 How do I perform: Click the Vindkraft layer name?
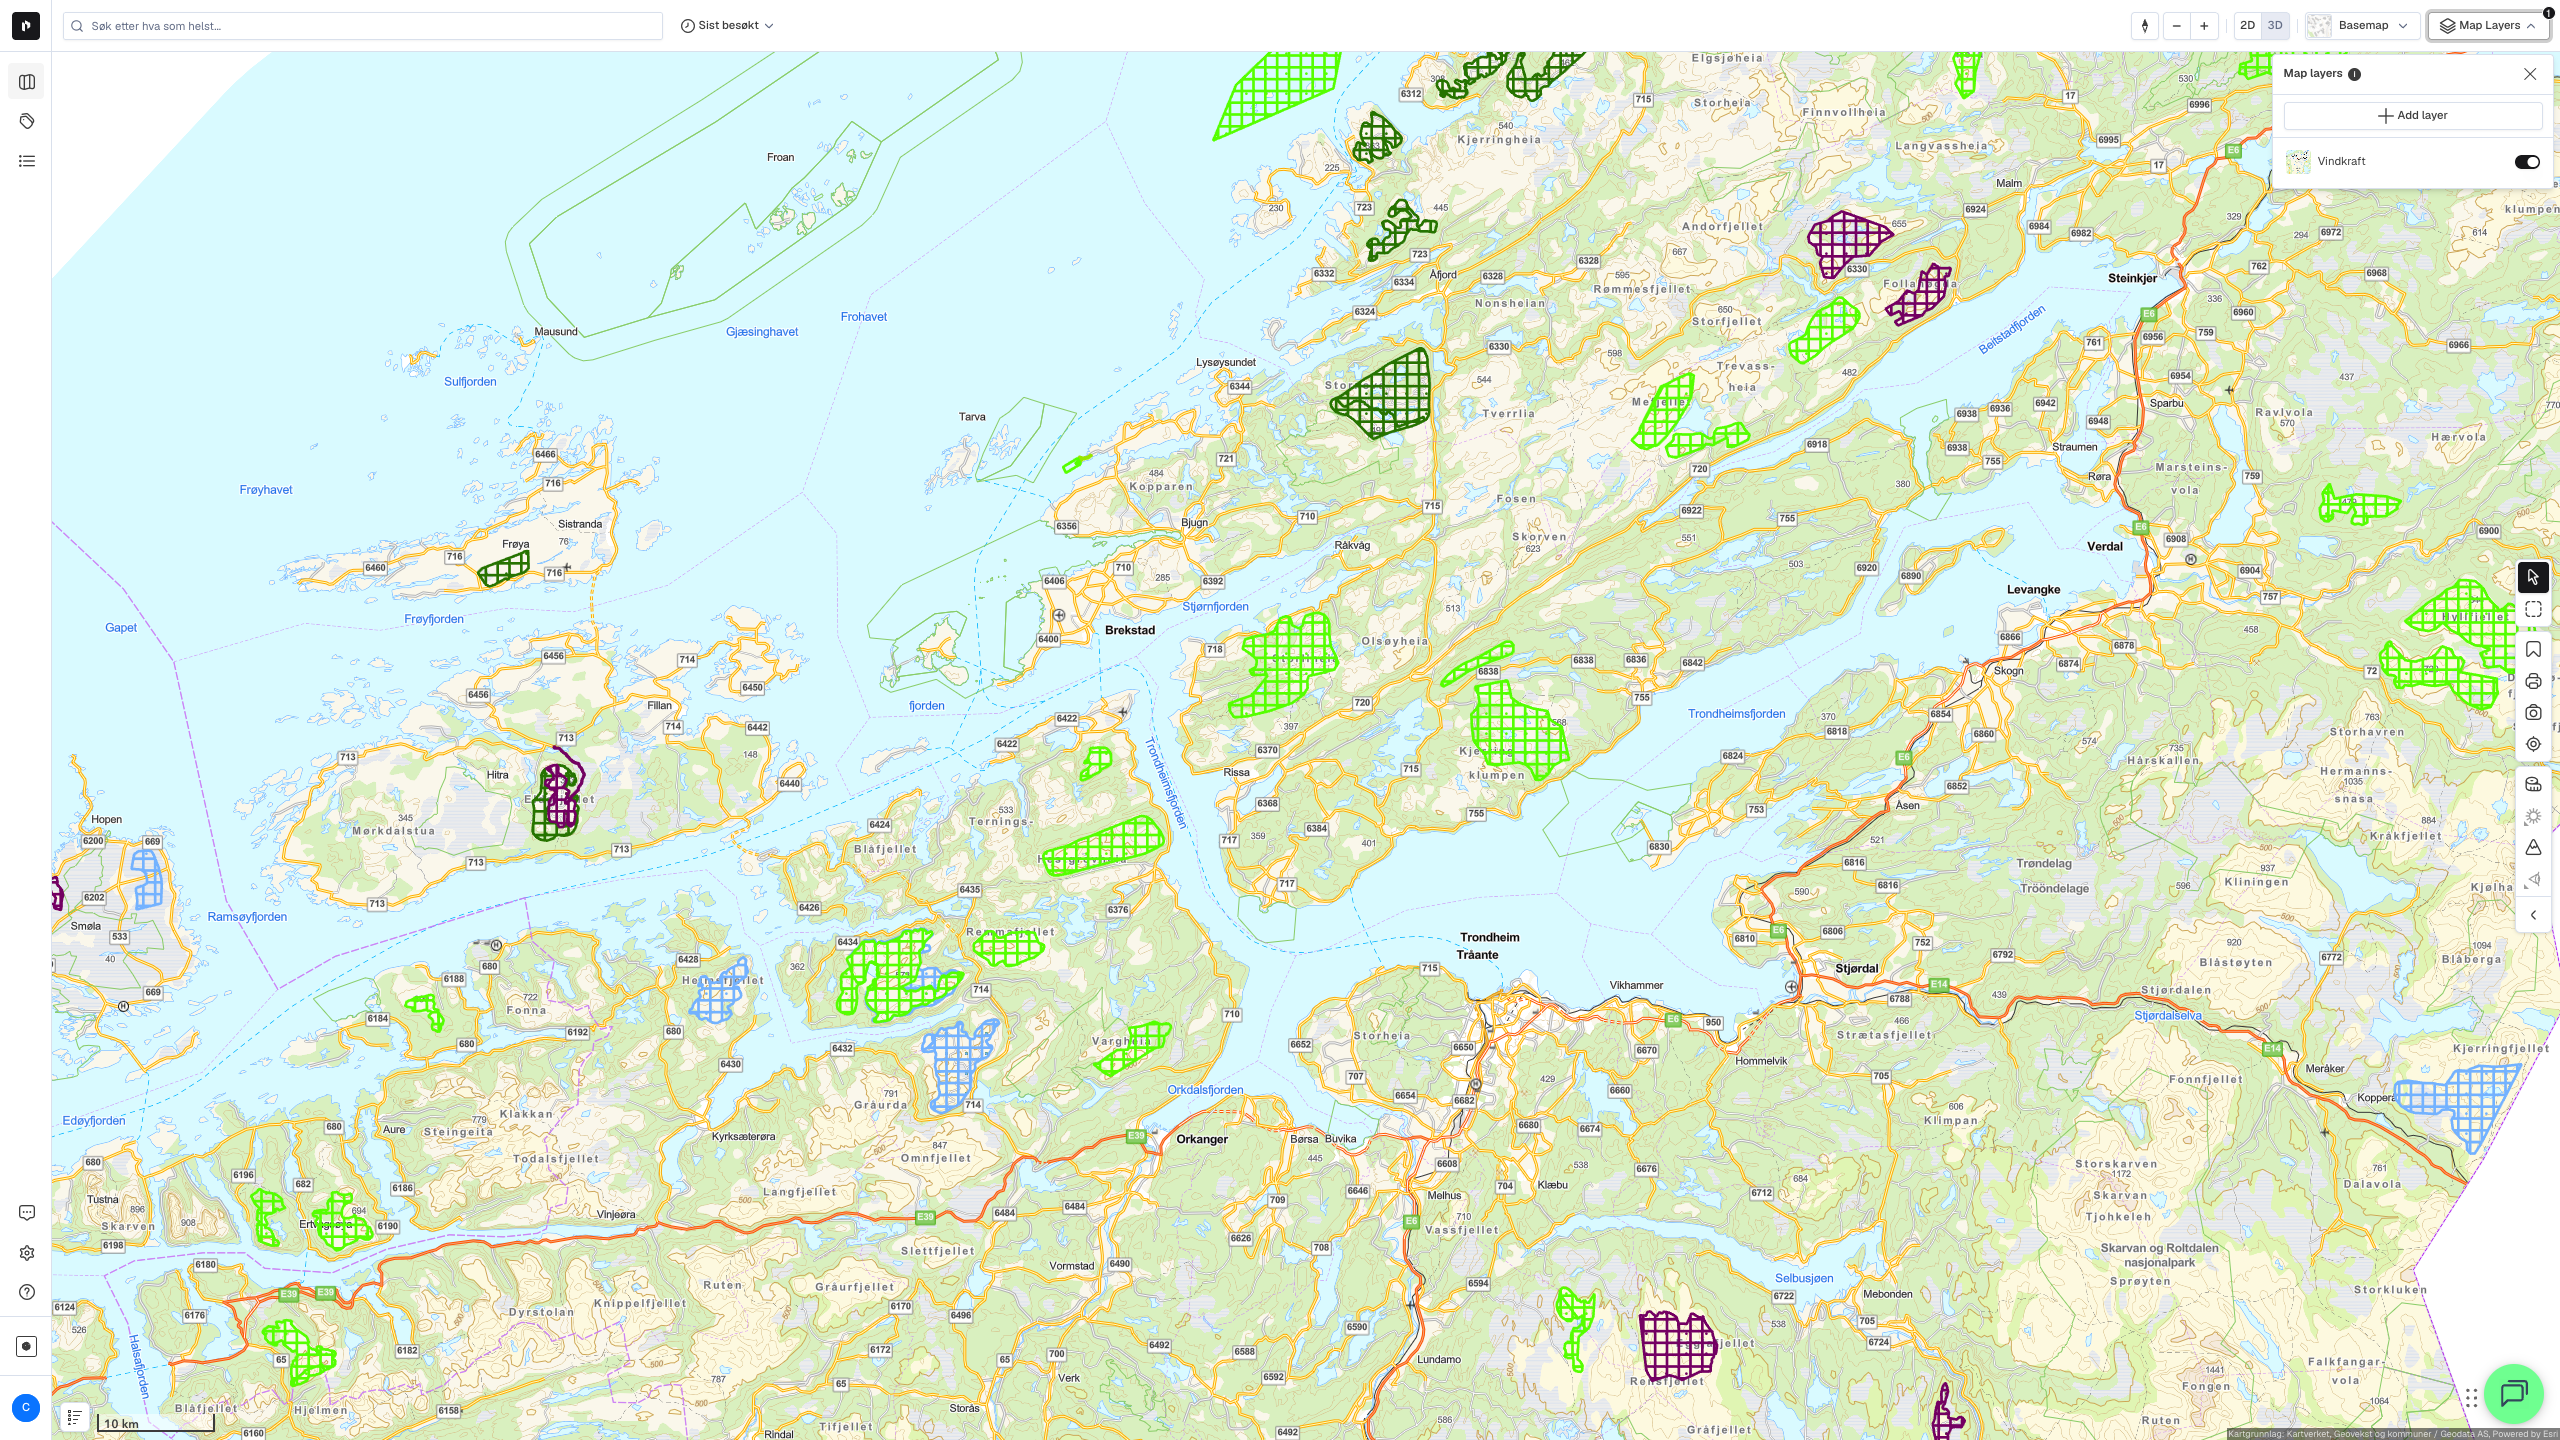coord(2341,162)
